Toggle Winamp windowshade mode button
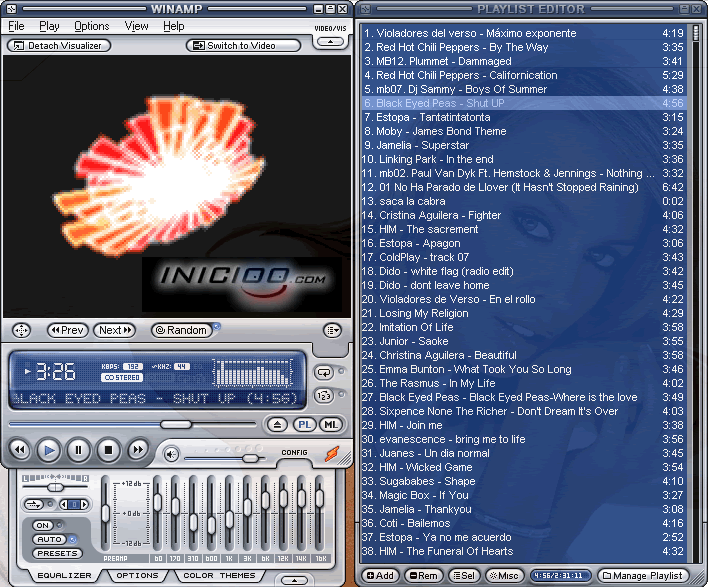The height and width of the screenshot is (587, 708). (x=331, y=9)
